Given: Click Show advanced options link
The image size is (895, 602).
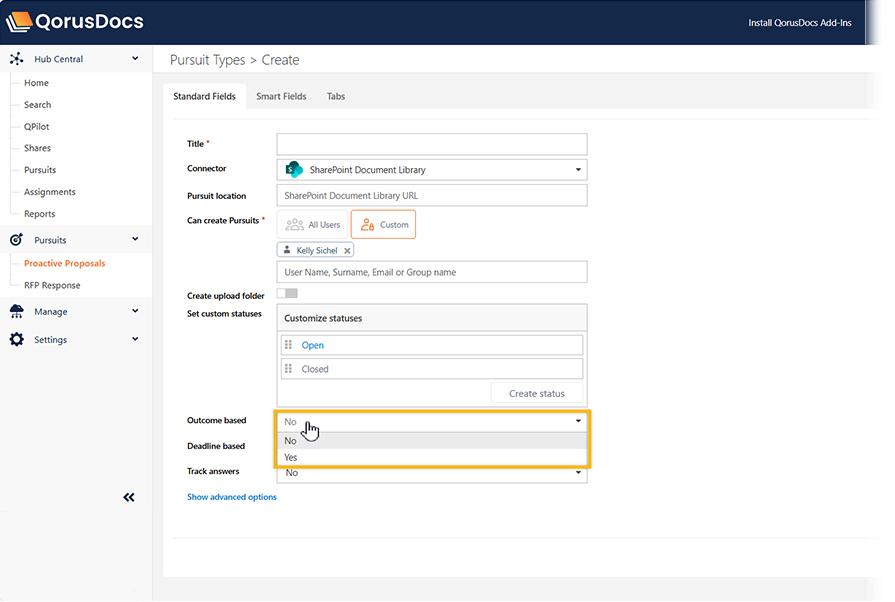Looking at the screenshot, I should 232,497.
